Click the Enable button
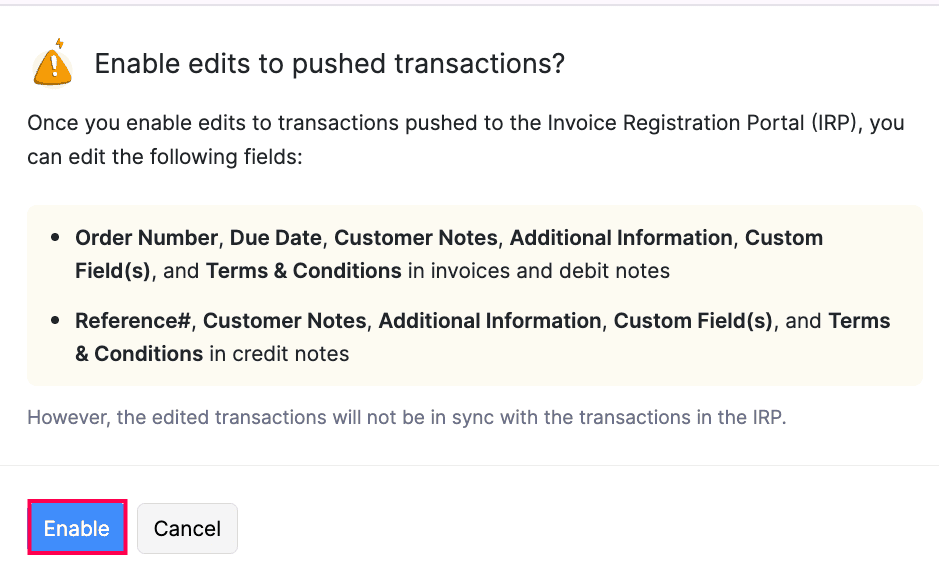 click(x=76, y=528)
